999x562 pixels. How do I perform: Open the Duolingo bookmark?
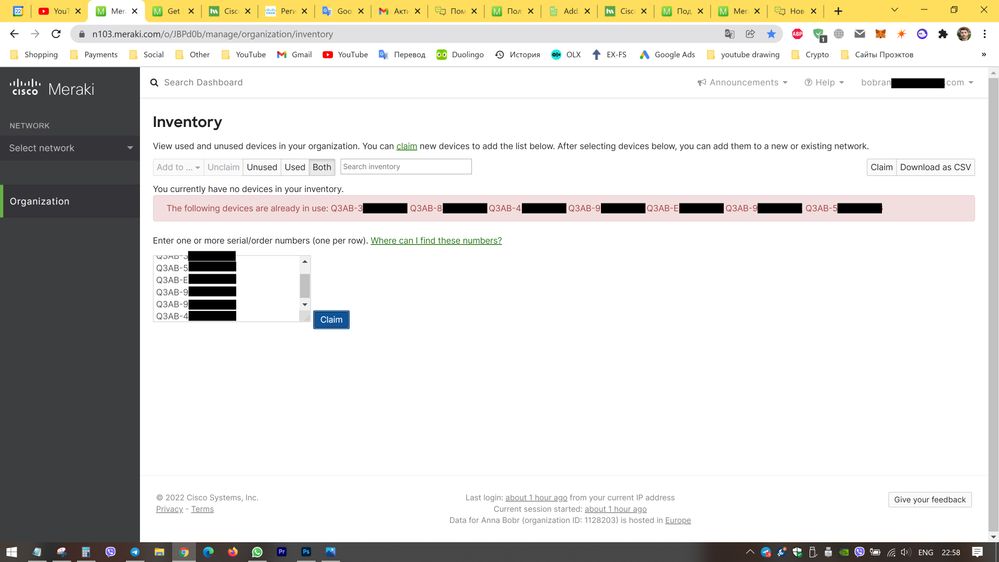pyautogui.click(x=460, y=55)
